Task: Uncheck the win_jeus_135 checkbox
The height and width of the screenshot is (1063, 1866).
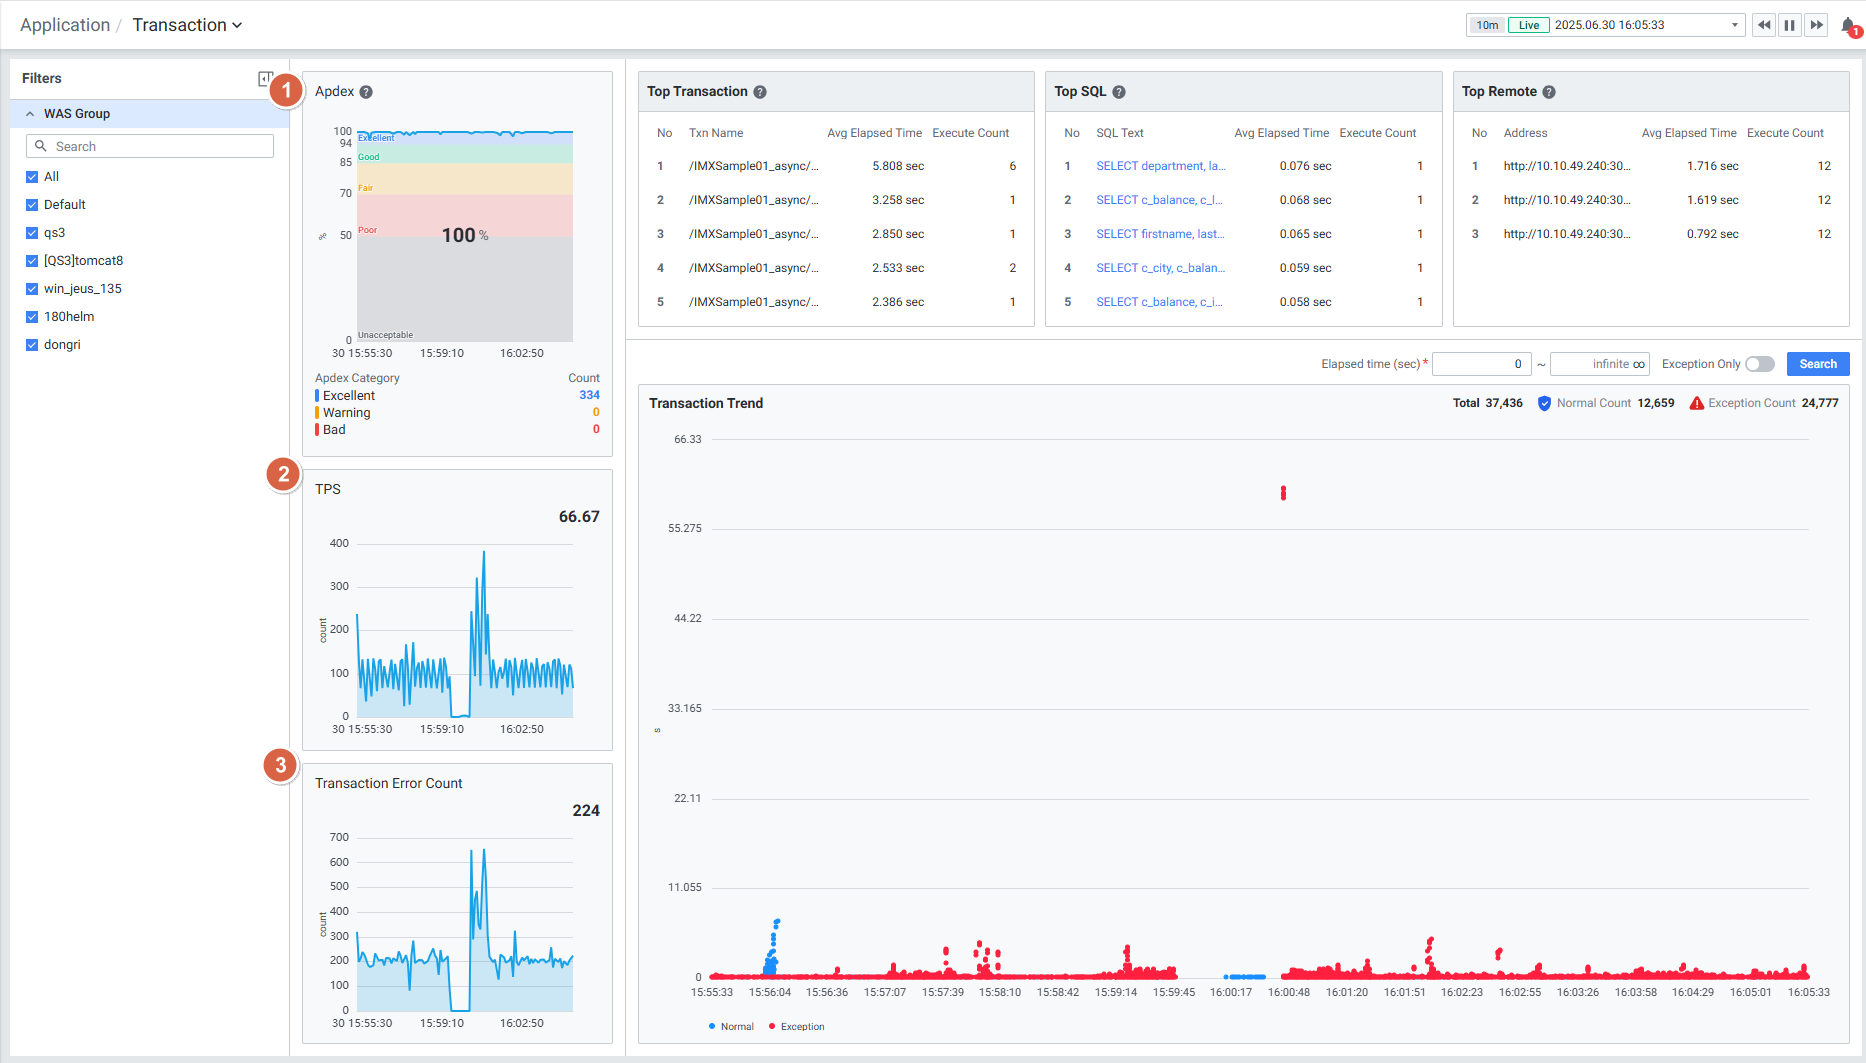Action: 32,289
